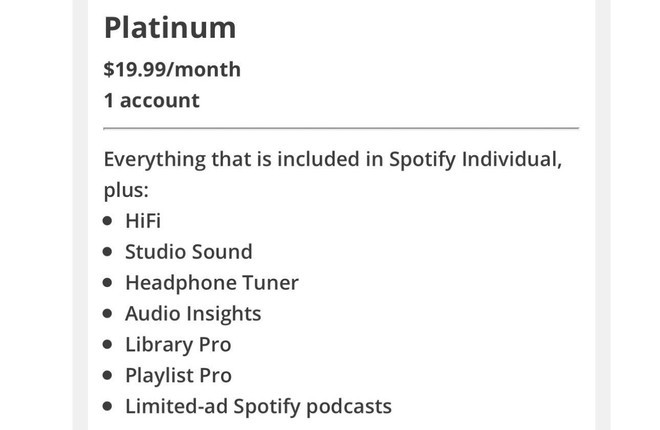The height and width of the screenshot is (430, 660).
Task: Click the horizontal divider below account
Action: [341, 127]
